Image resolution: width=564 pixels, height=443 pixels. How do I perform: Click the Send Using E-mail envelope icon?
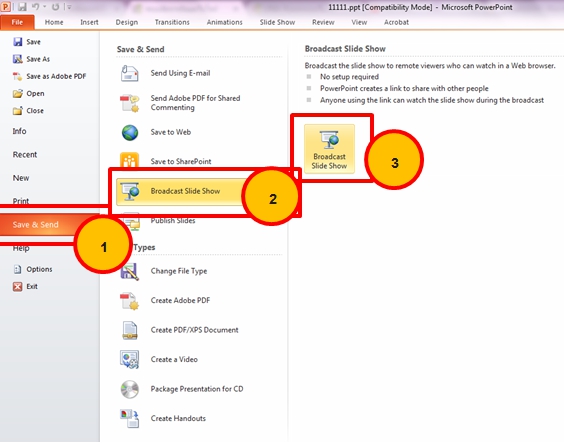(130, 73)
